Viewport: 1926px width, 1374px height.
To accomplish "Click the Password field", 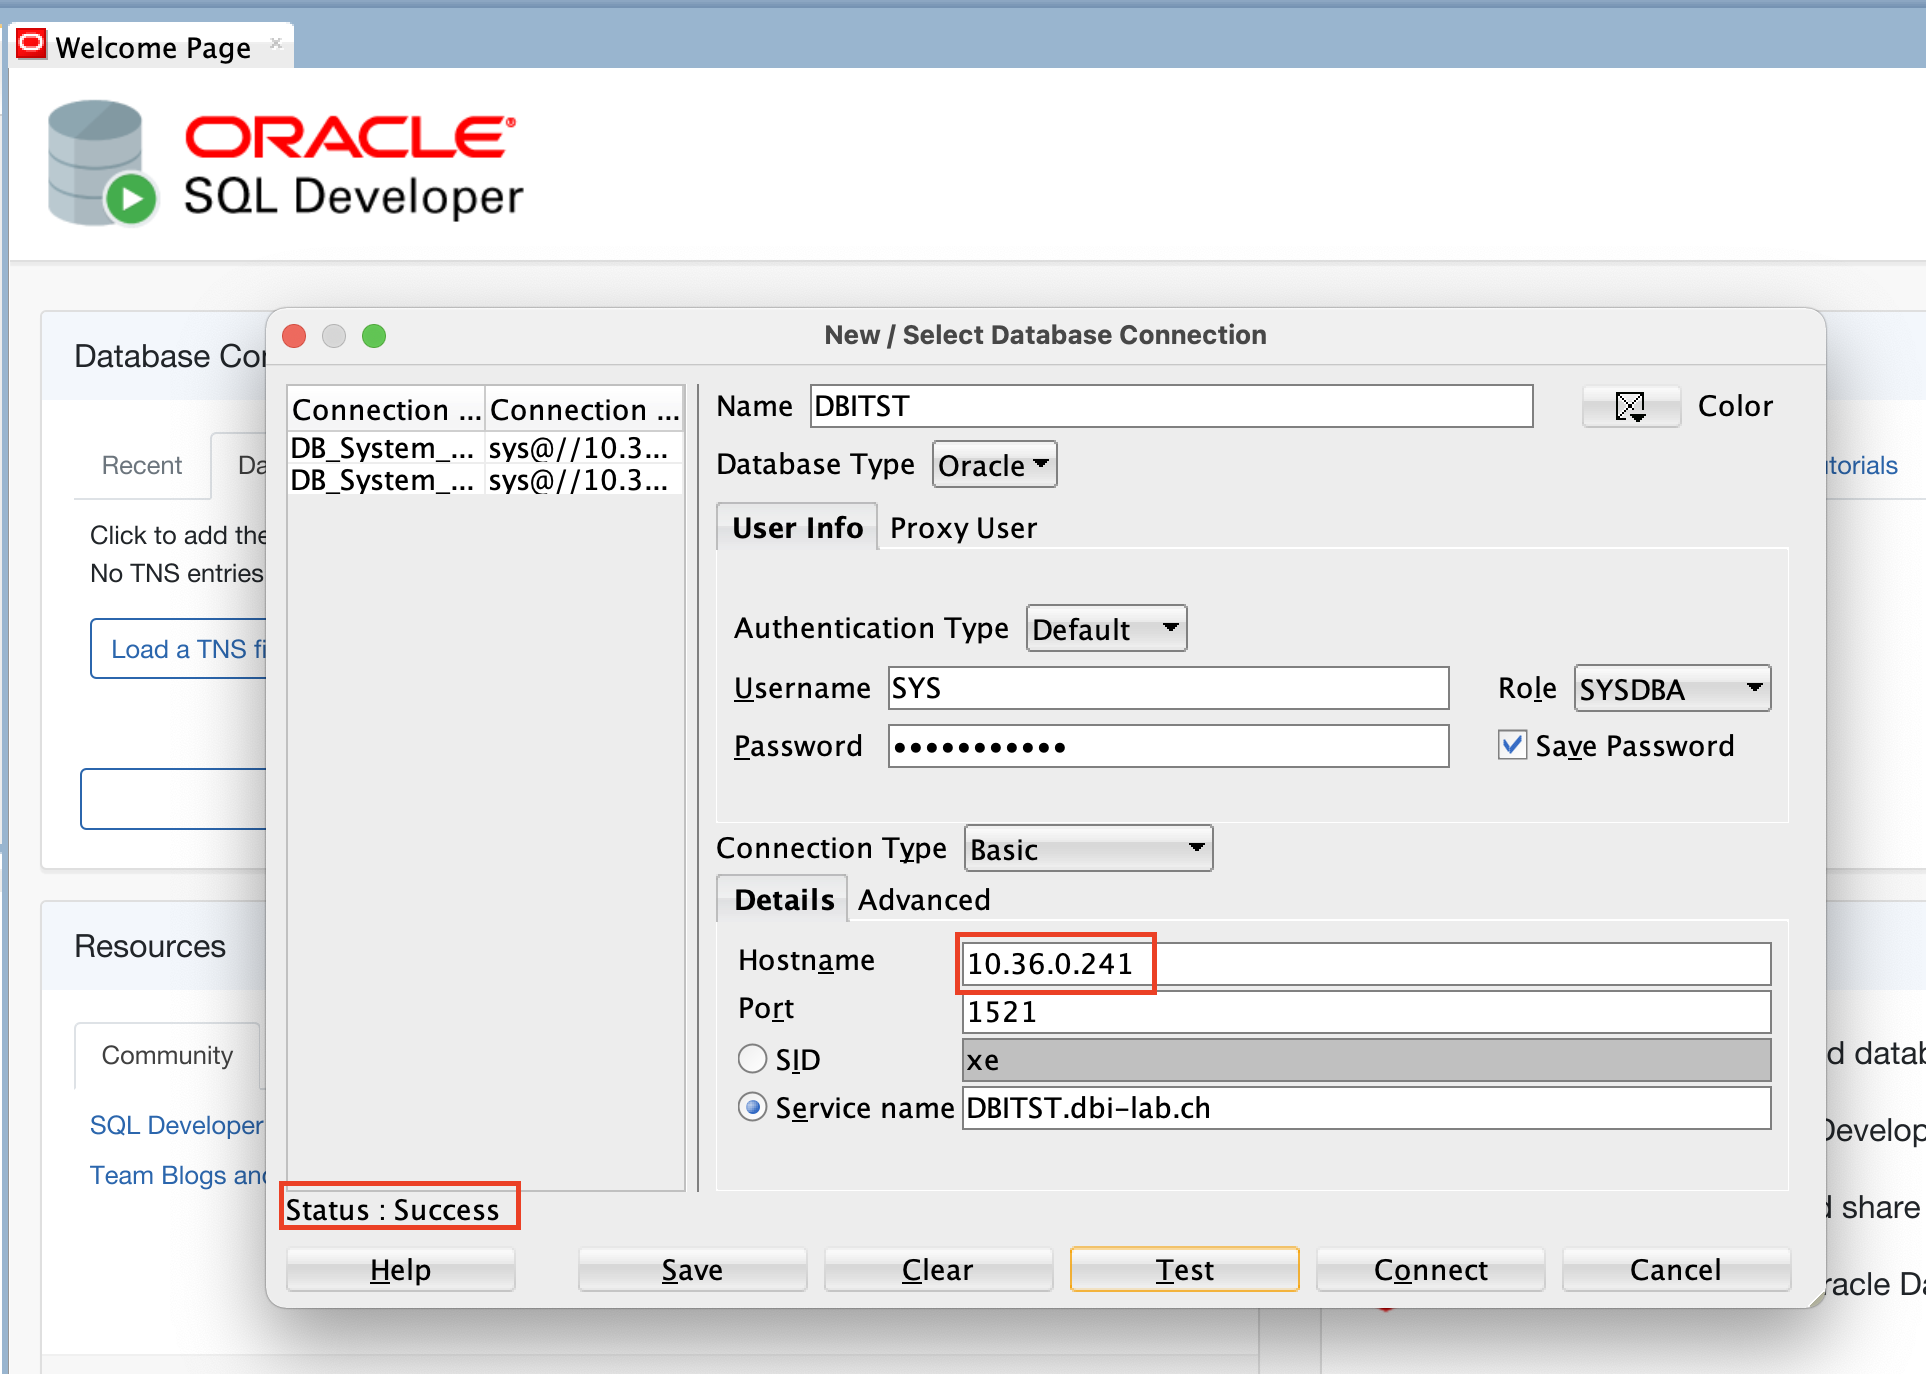I will (1168, 746).
